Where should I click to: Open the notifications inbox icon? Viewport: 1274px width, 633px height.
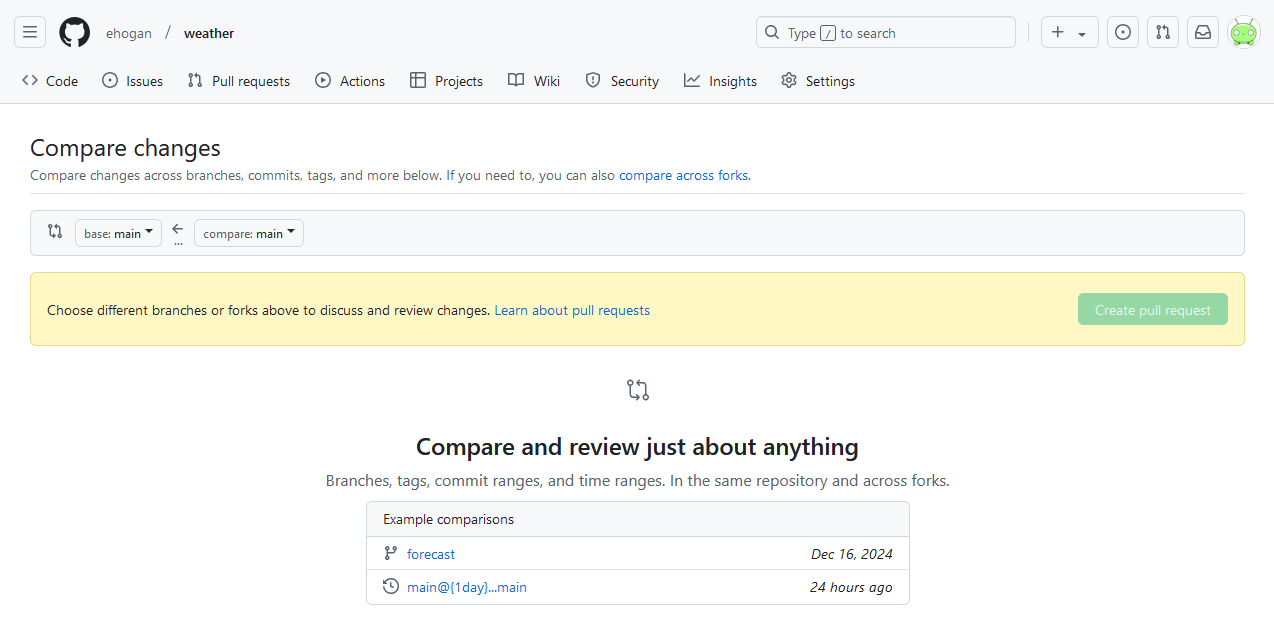1203,32
